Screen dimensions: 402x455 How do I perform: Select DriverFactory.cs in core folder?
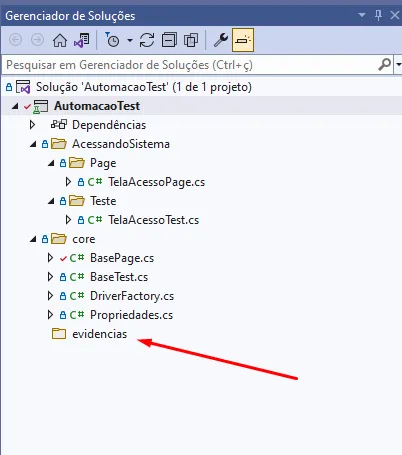(132, 296)
